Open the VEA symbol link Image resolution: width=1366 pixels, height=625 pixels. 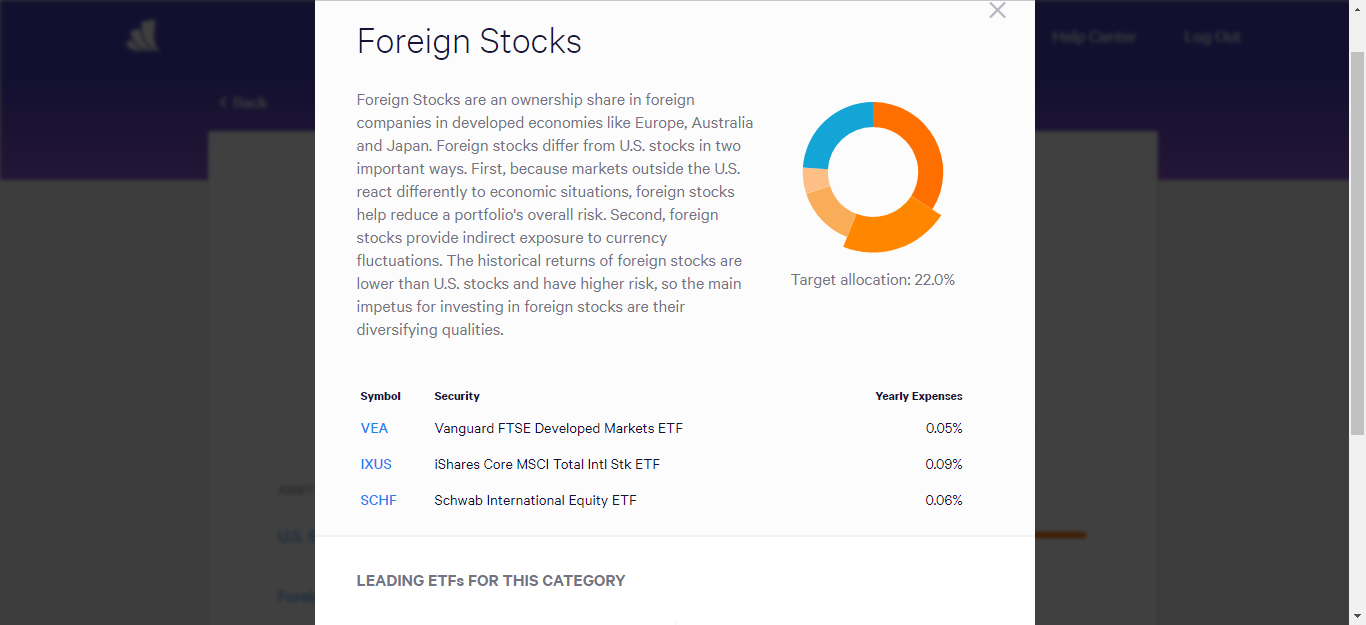pyautogui.click(x=374, y=428)
